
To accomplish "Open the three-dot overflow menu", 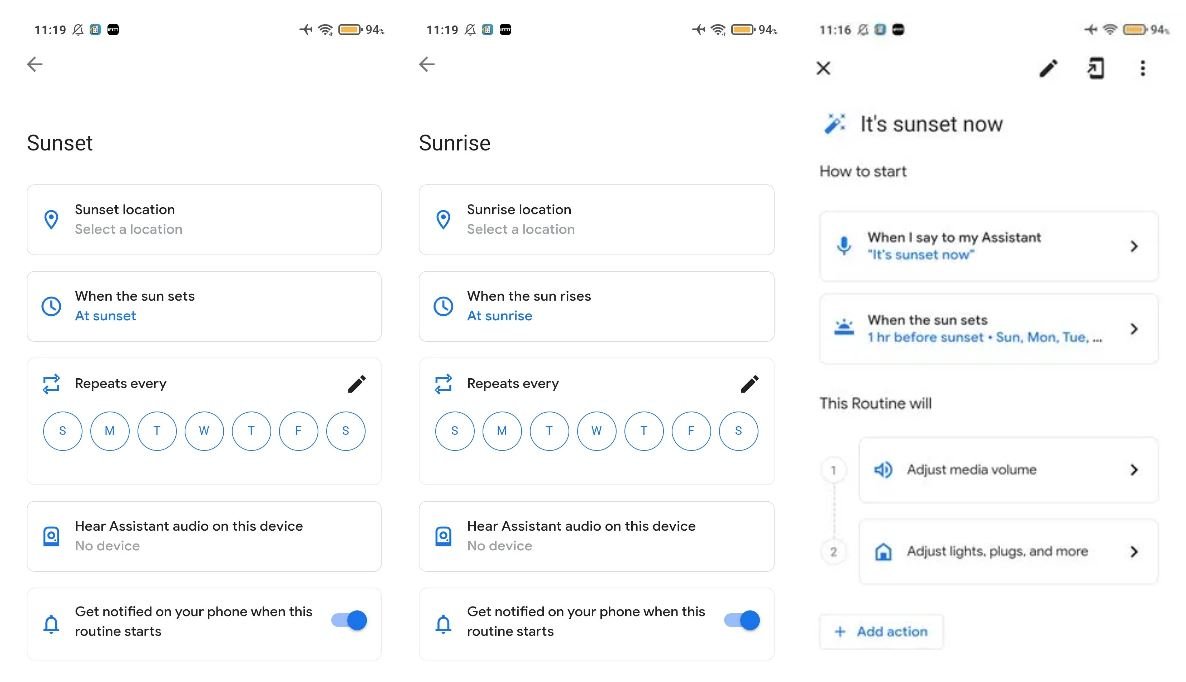I will 1142,68.
